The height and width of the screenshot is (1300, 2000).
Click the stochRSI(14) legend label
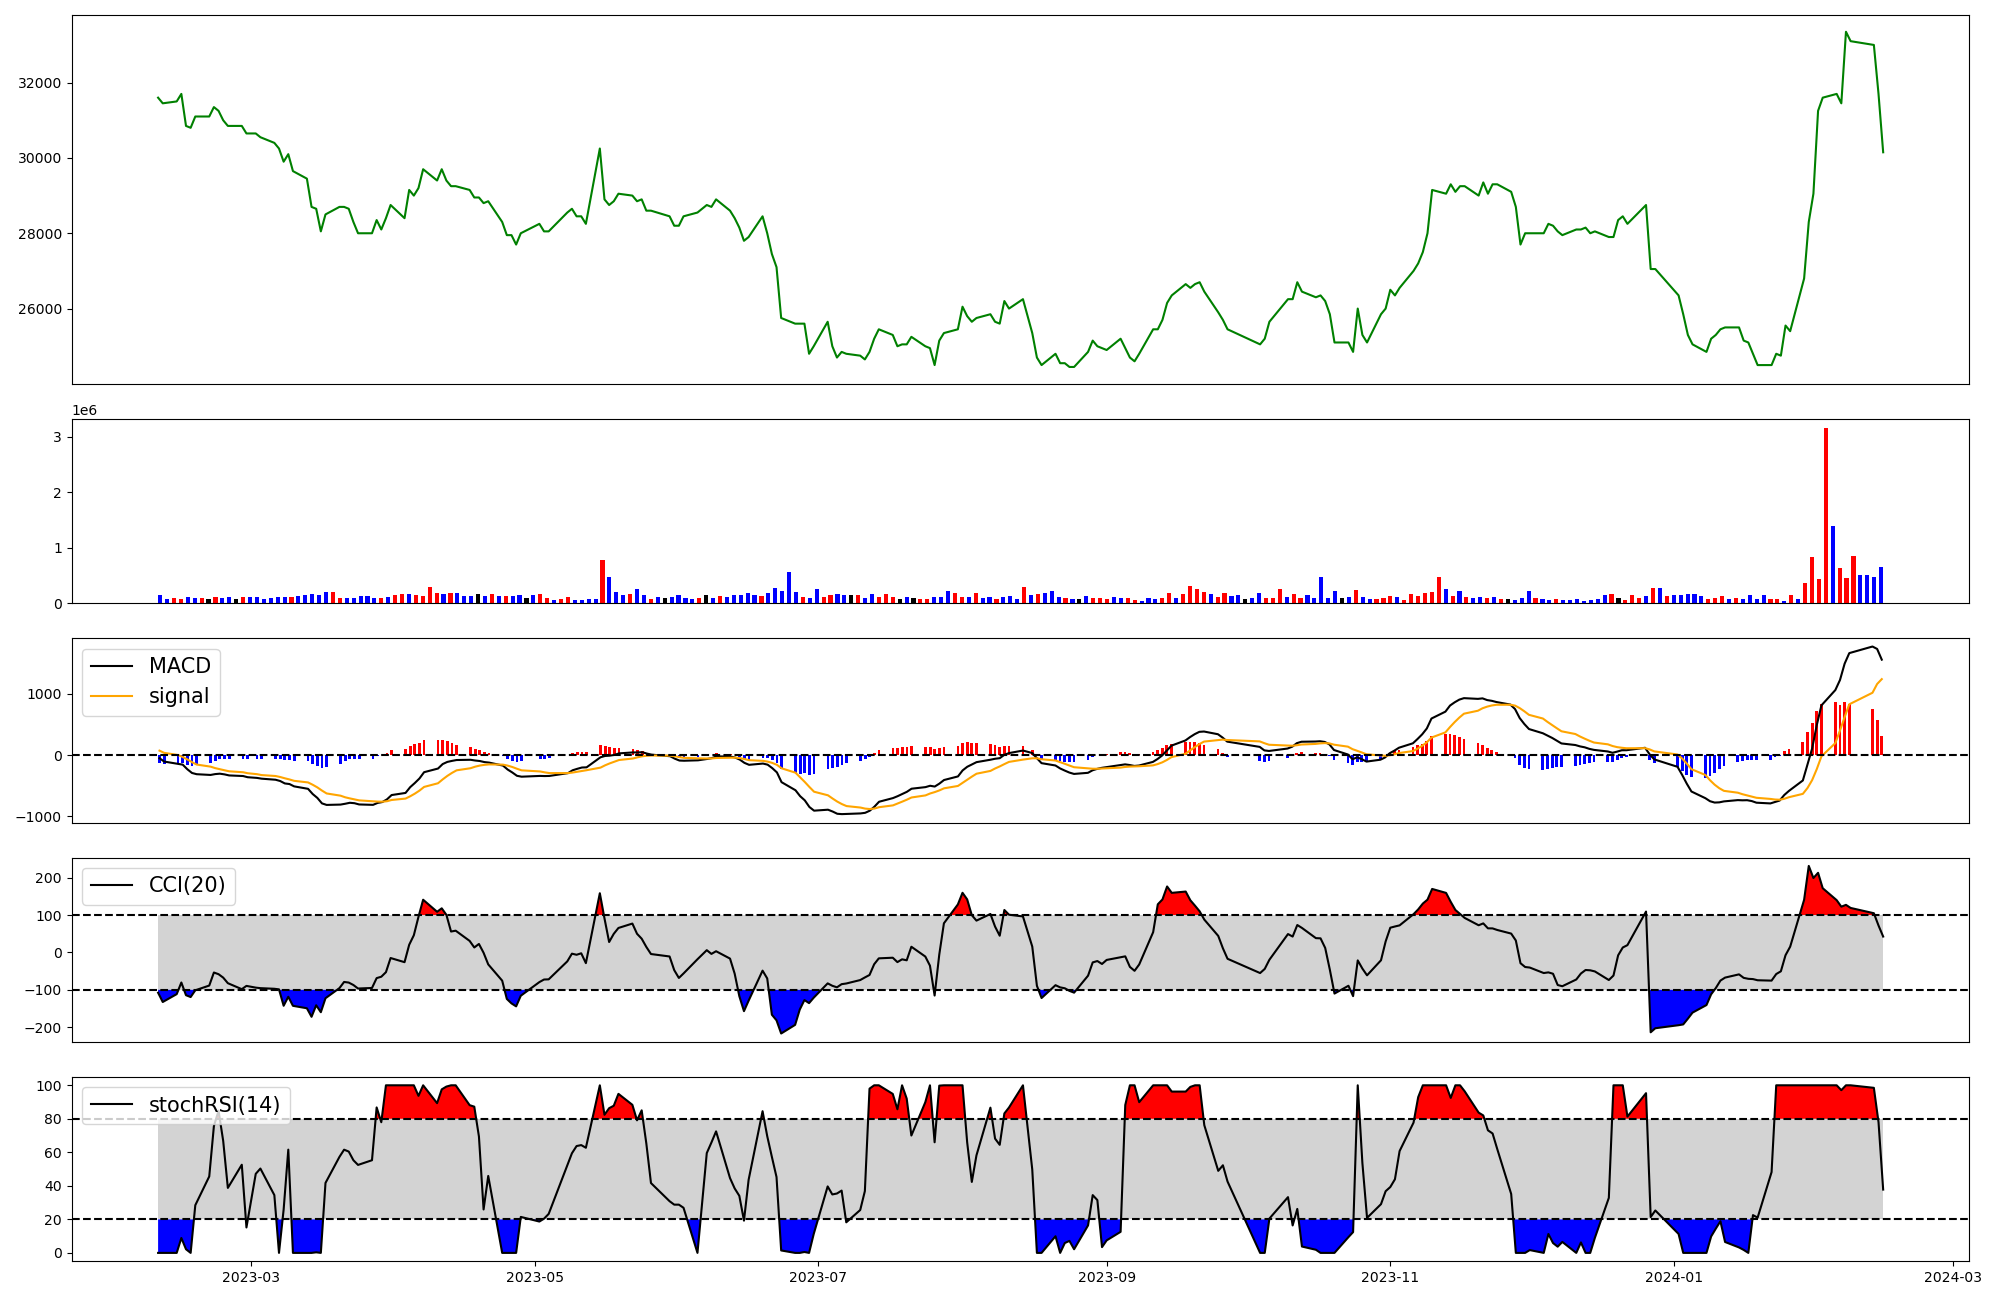tap(214, 1105)
